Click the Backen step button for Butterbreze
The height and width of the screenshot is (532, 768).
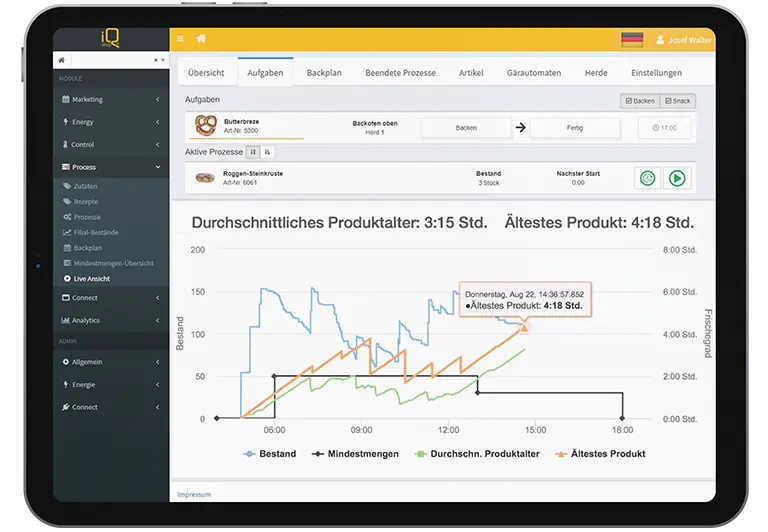click(x=465, y=128)
